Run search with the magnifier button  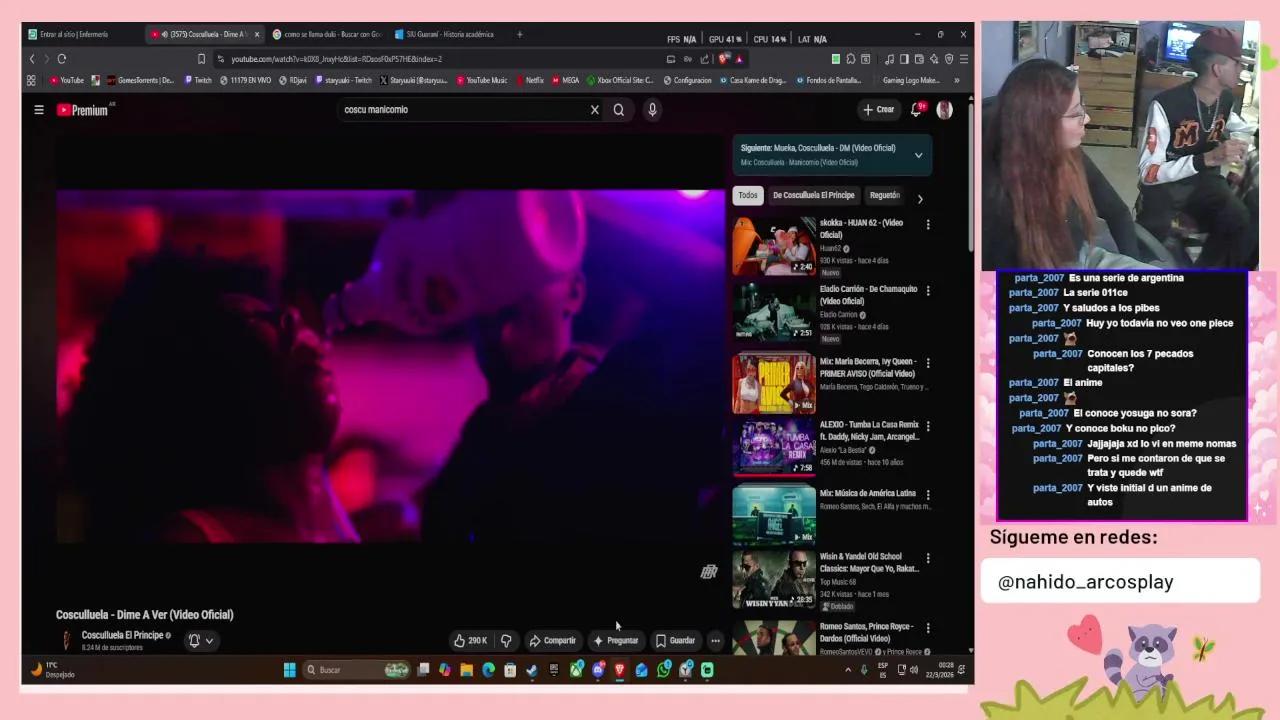click(619, 110)
